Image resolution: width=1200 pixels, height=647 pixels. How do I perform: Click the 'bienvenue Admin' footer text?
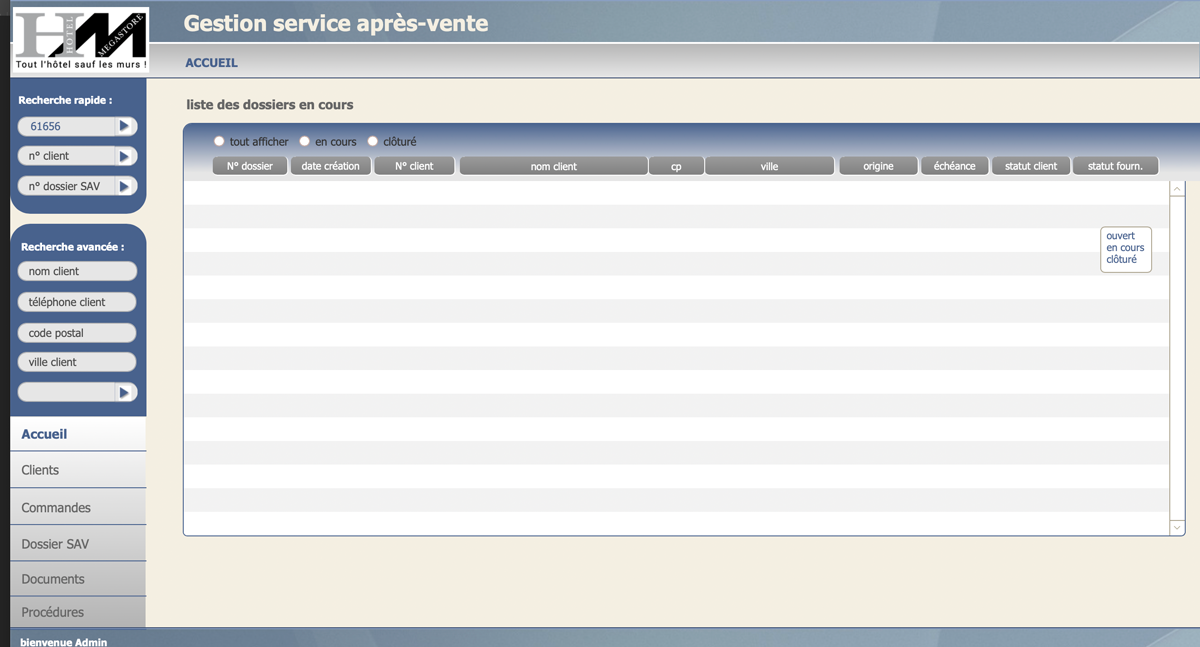63,642
